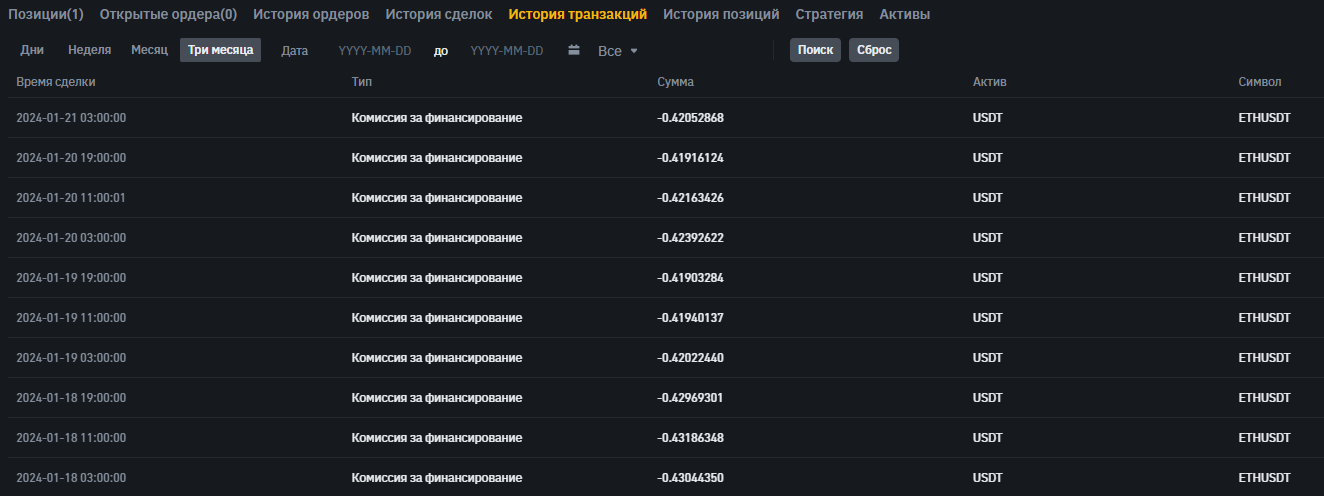Select timestamp 2024-01-20 03:00:00
This screenshot has width=1324, height=496.
71,238
